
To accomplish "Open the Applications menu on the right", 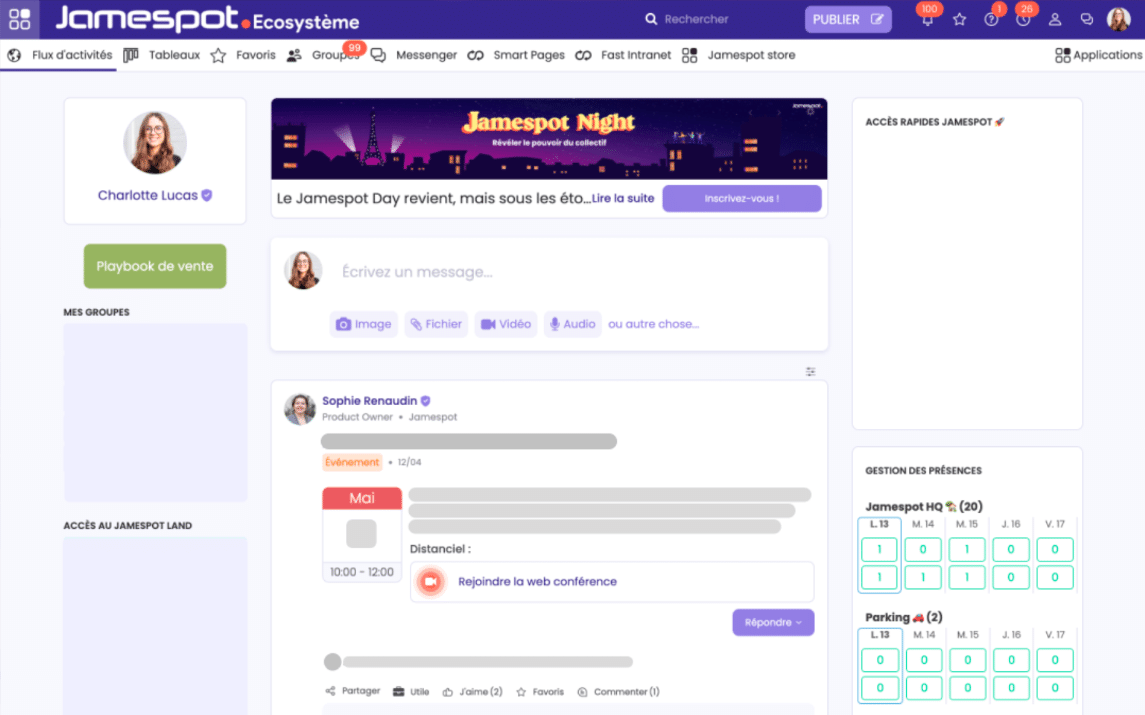I will (1098, 56).
